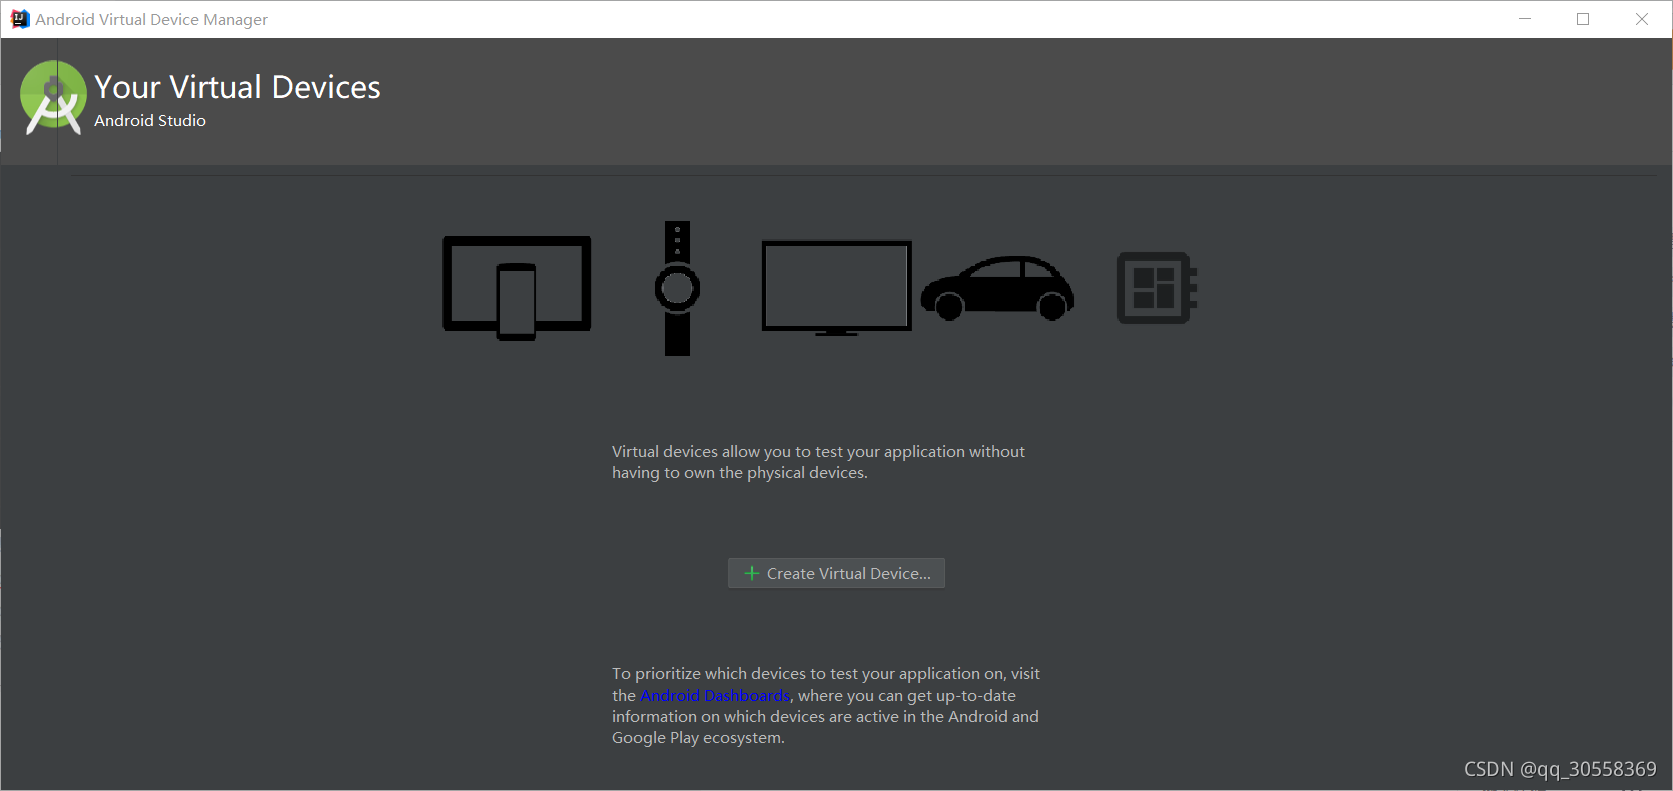This screenshot has height=791, width=1673.
Task: Open the Android Dashboards link
Action: [715, 695]
